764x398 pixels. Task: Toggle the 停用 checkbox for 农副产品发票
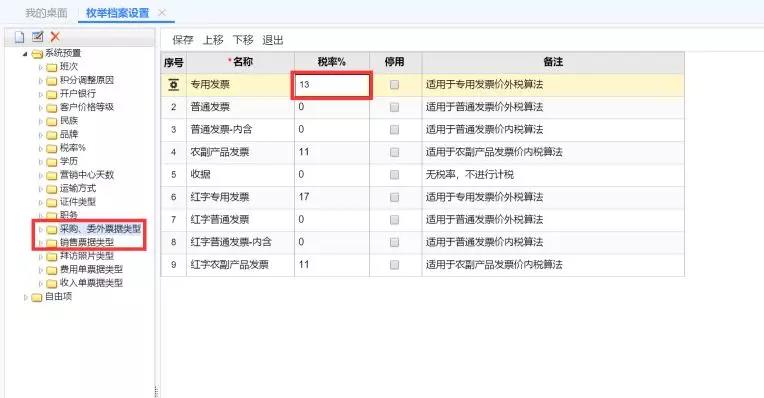coord(394,152)
